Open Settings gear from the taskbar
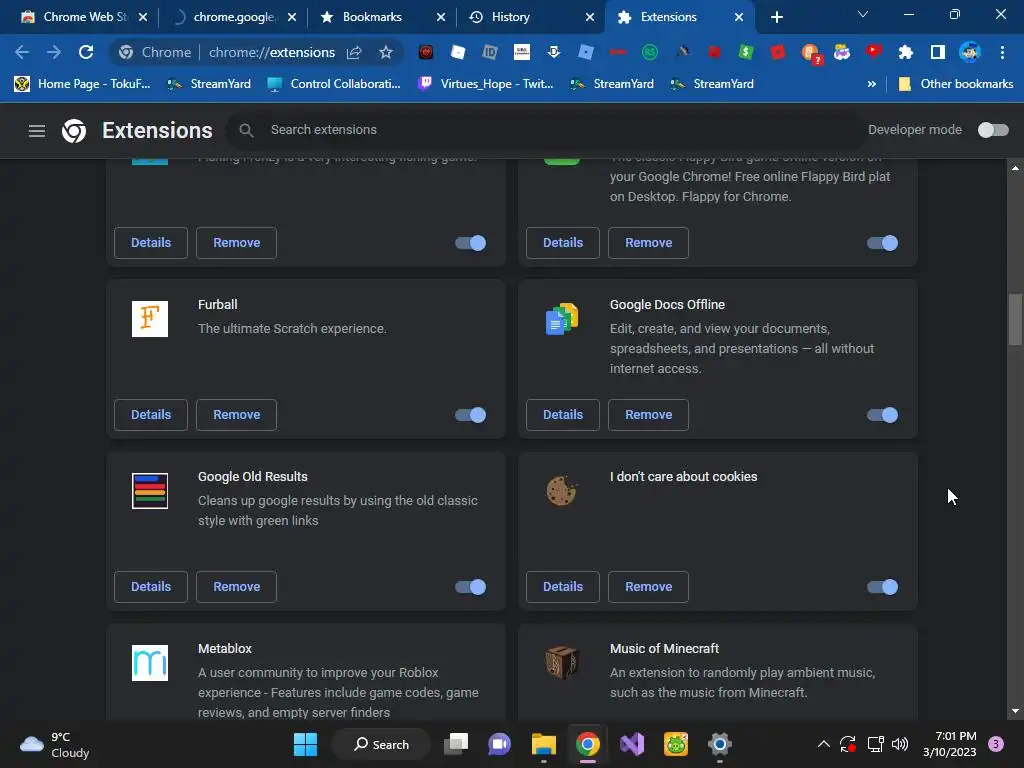The image size is (1024, 768). (x=719, y=744)
